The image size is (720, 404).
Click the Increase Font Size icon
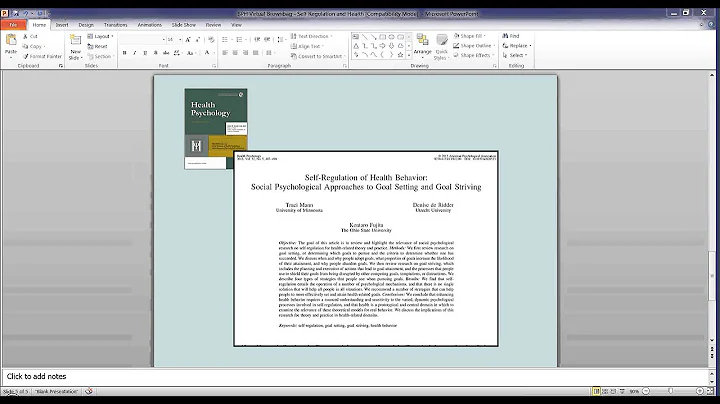click(x=188, y=40)
